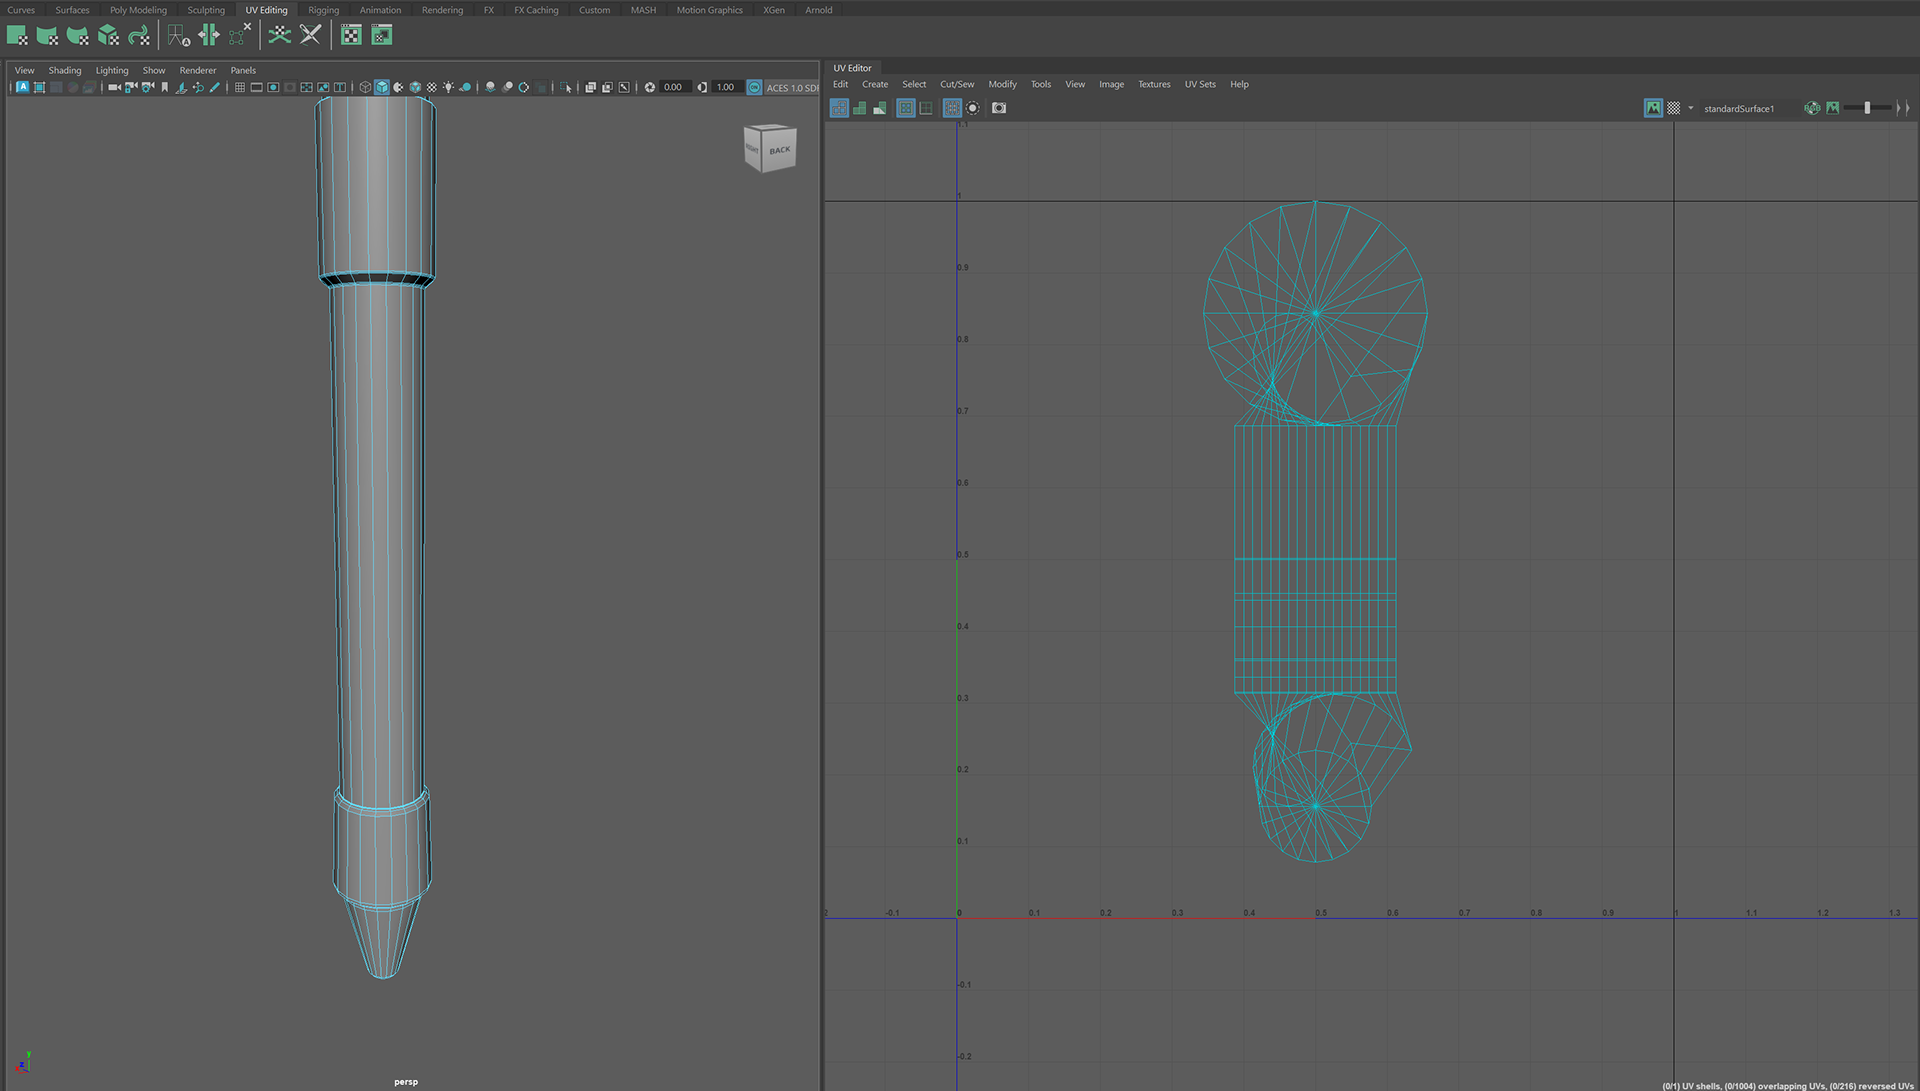Viewport: 1920px width, 1091px height.
Task: Open the texture dropdown arrow beside checker icon
Action: coord(1691,108)
